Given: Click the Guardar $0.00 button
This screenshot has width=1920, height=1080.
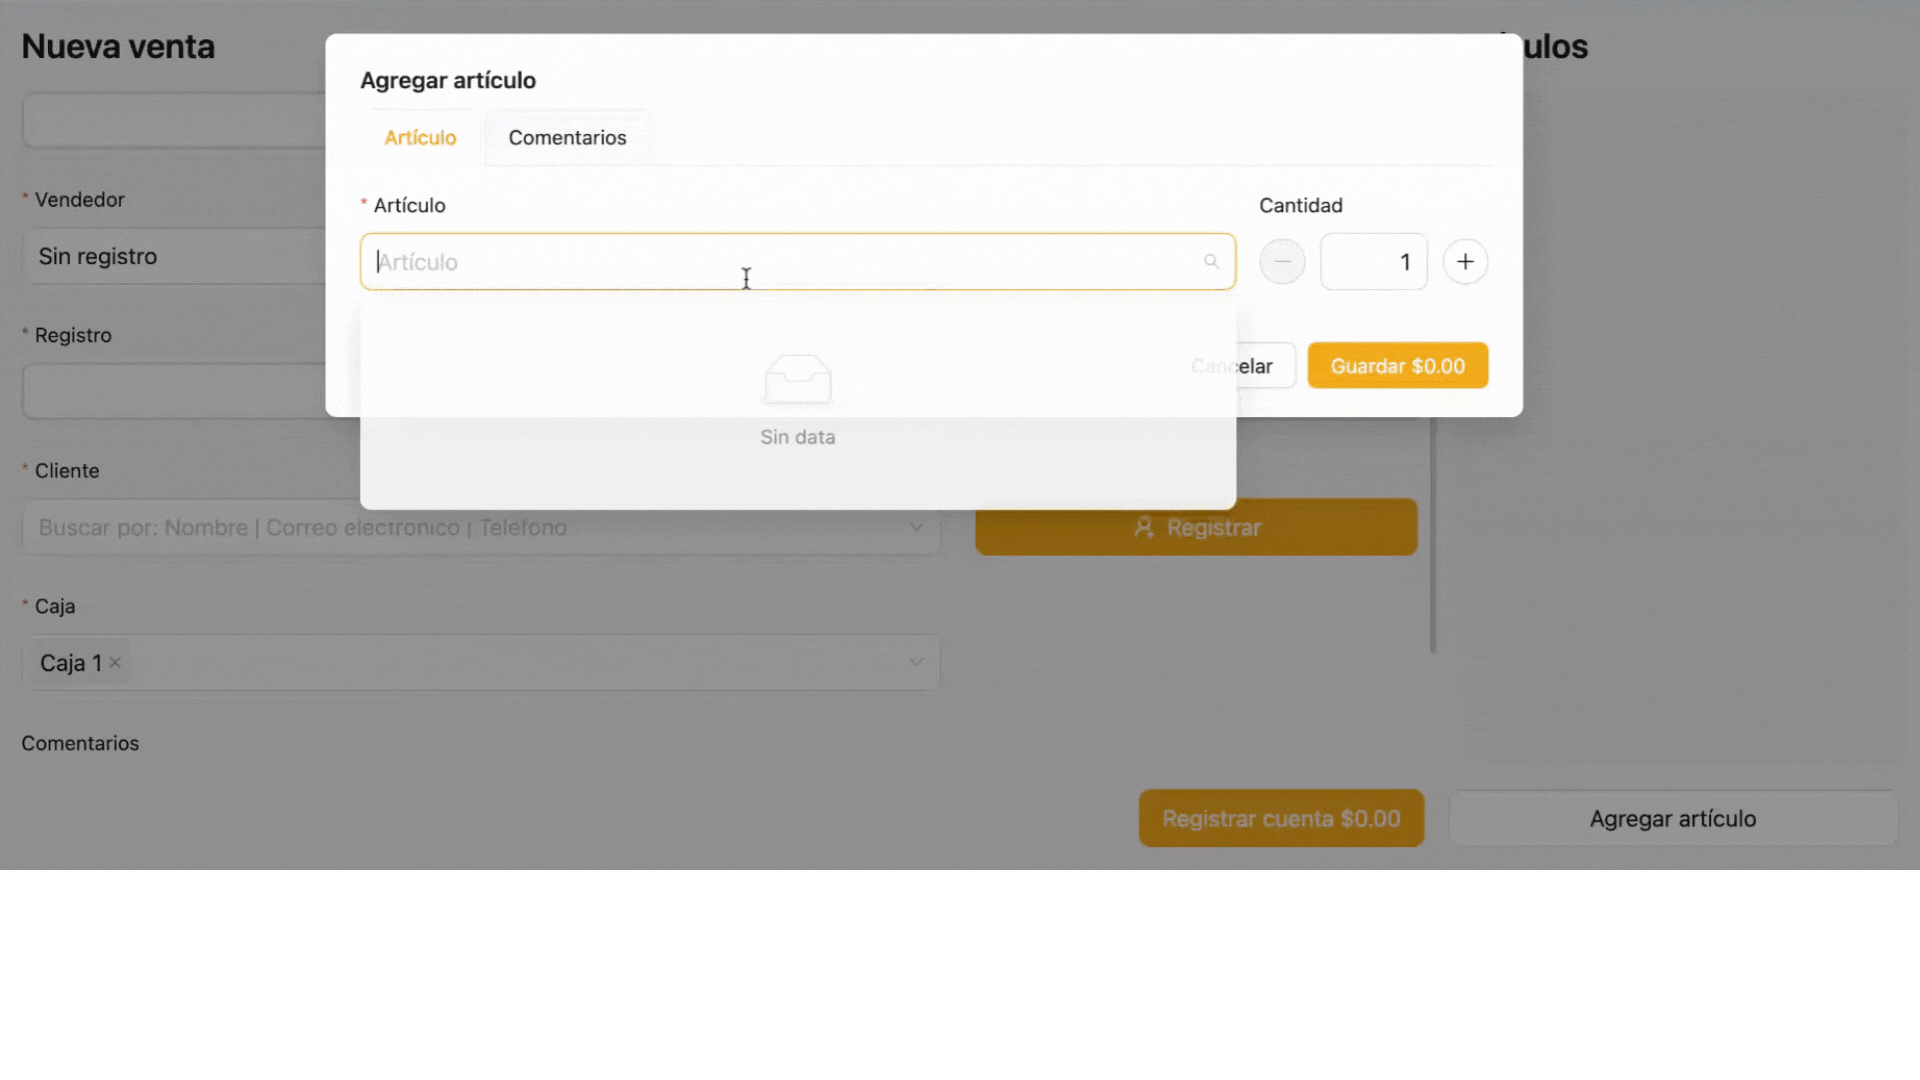Looking at the screenshot, I should point(1397,366).
